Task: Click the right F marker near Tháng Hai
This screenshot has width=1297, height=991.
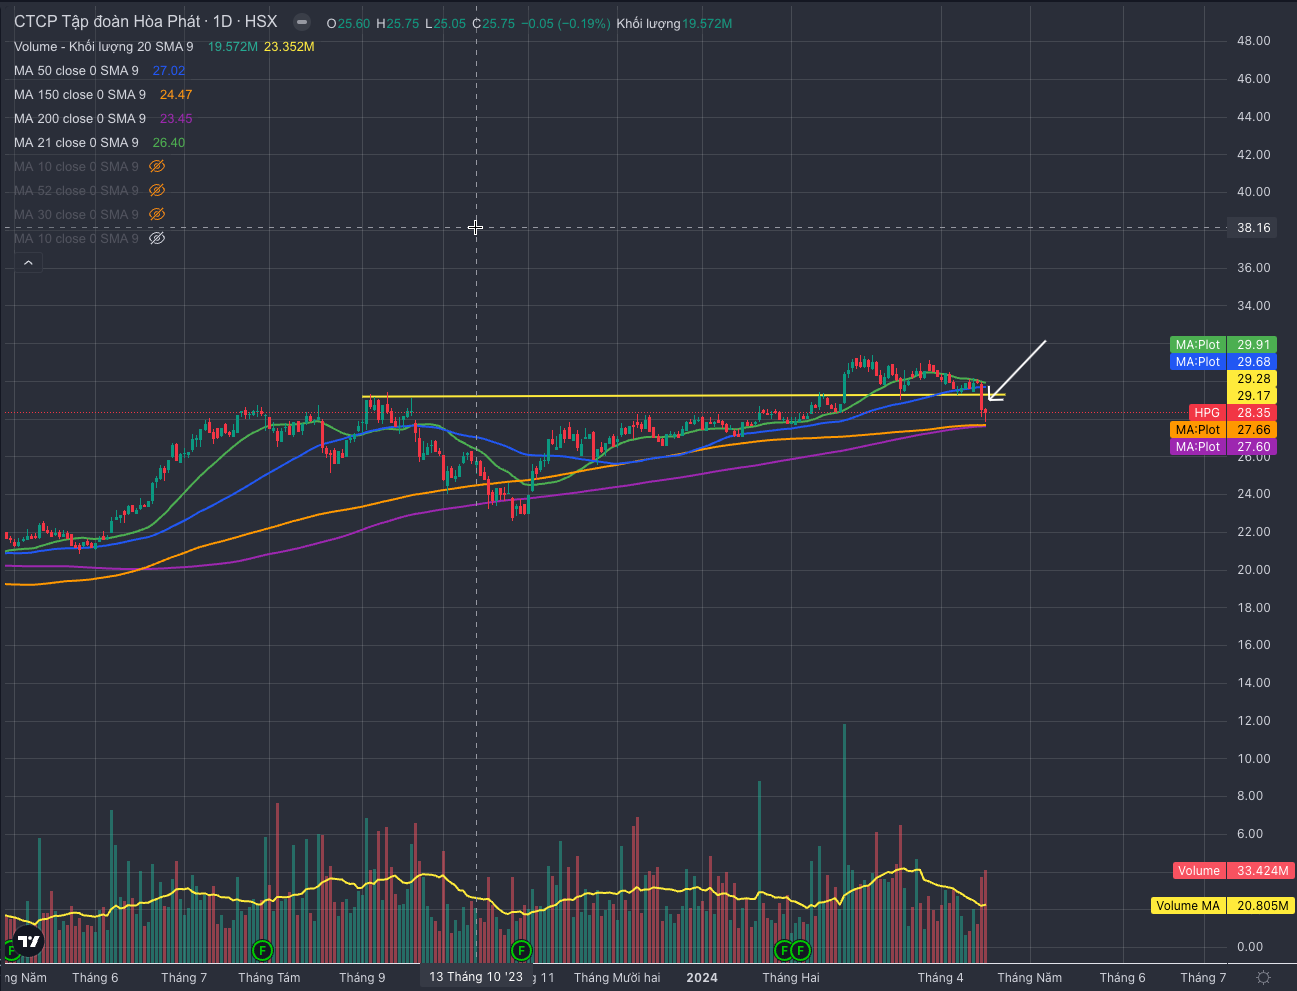Action: [800, 949]
